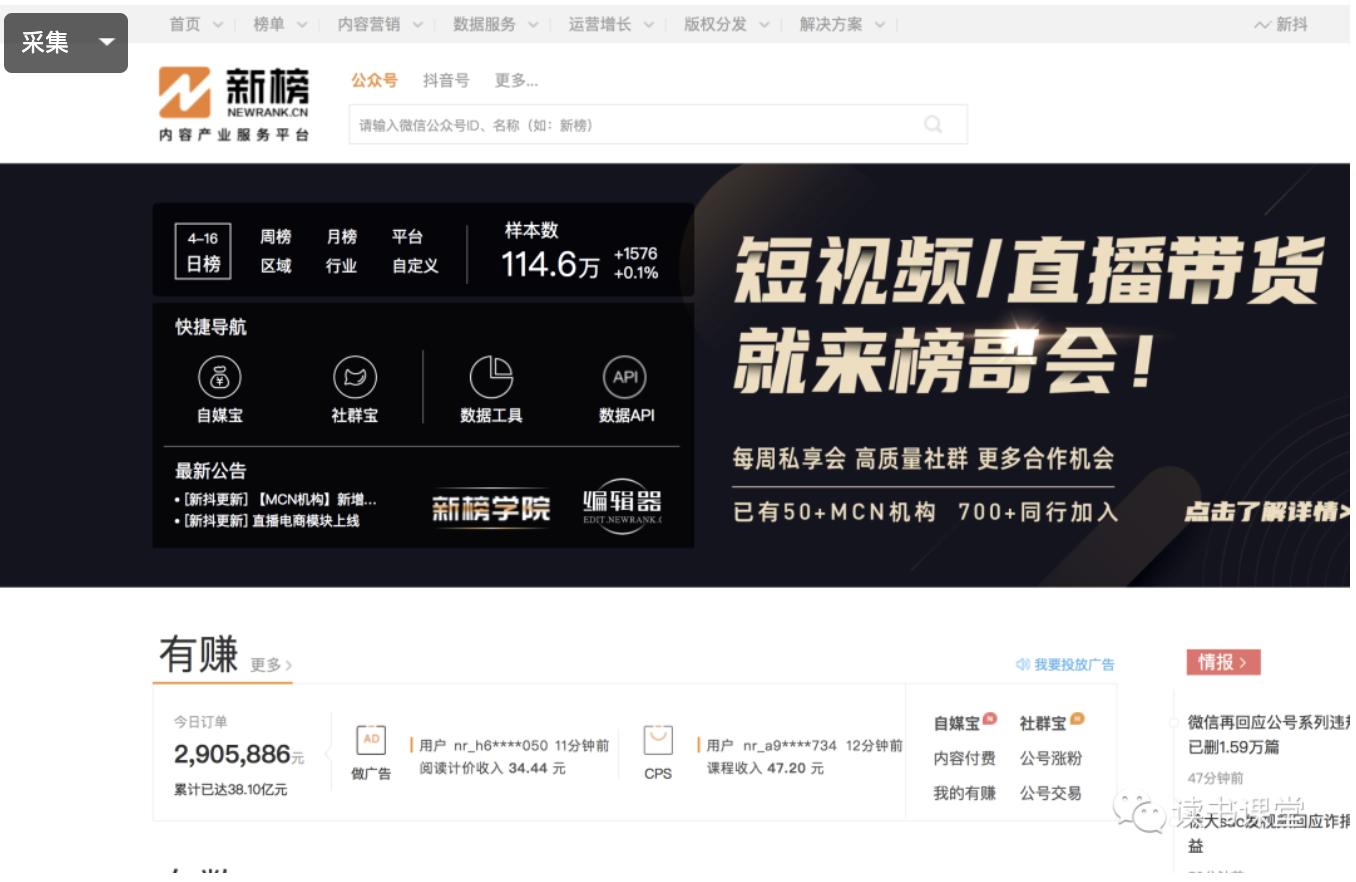Switch the ranking list to 周榜
The width and height of the screenshot is (1356, 882).
click(275, 237)
